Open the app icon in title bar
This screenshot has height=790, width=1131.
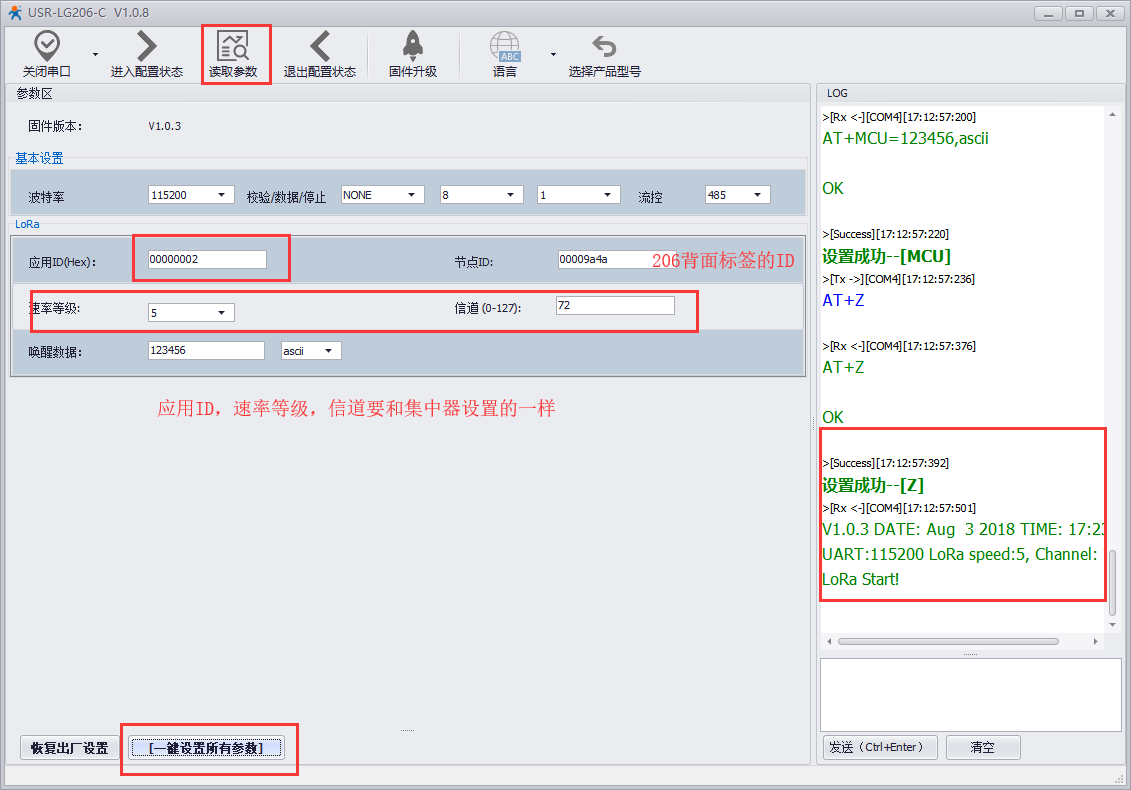point(10,11)
